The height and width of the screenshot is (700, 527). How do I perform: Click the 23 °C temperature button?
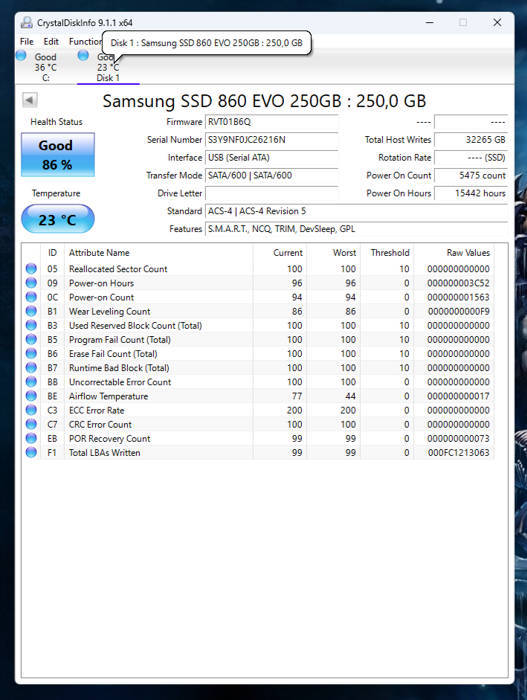[58, 219]
